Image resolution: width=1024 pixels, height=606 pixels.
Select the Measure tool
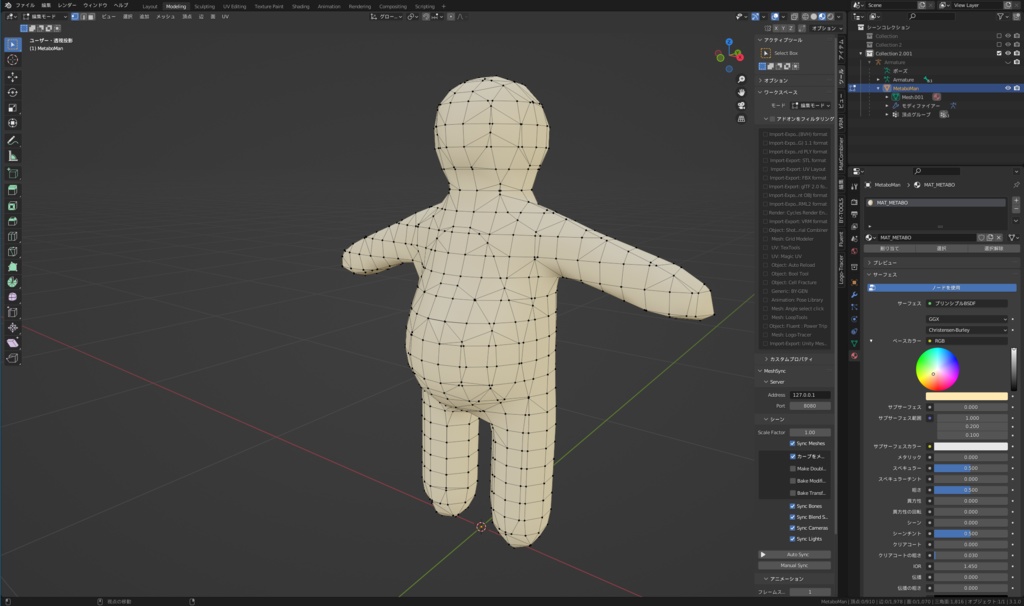tap(13, 156)
